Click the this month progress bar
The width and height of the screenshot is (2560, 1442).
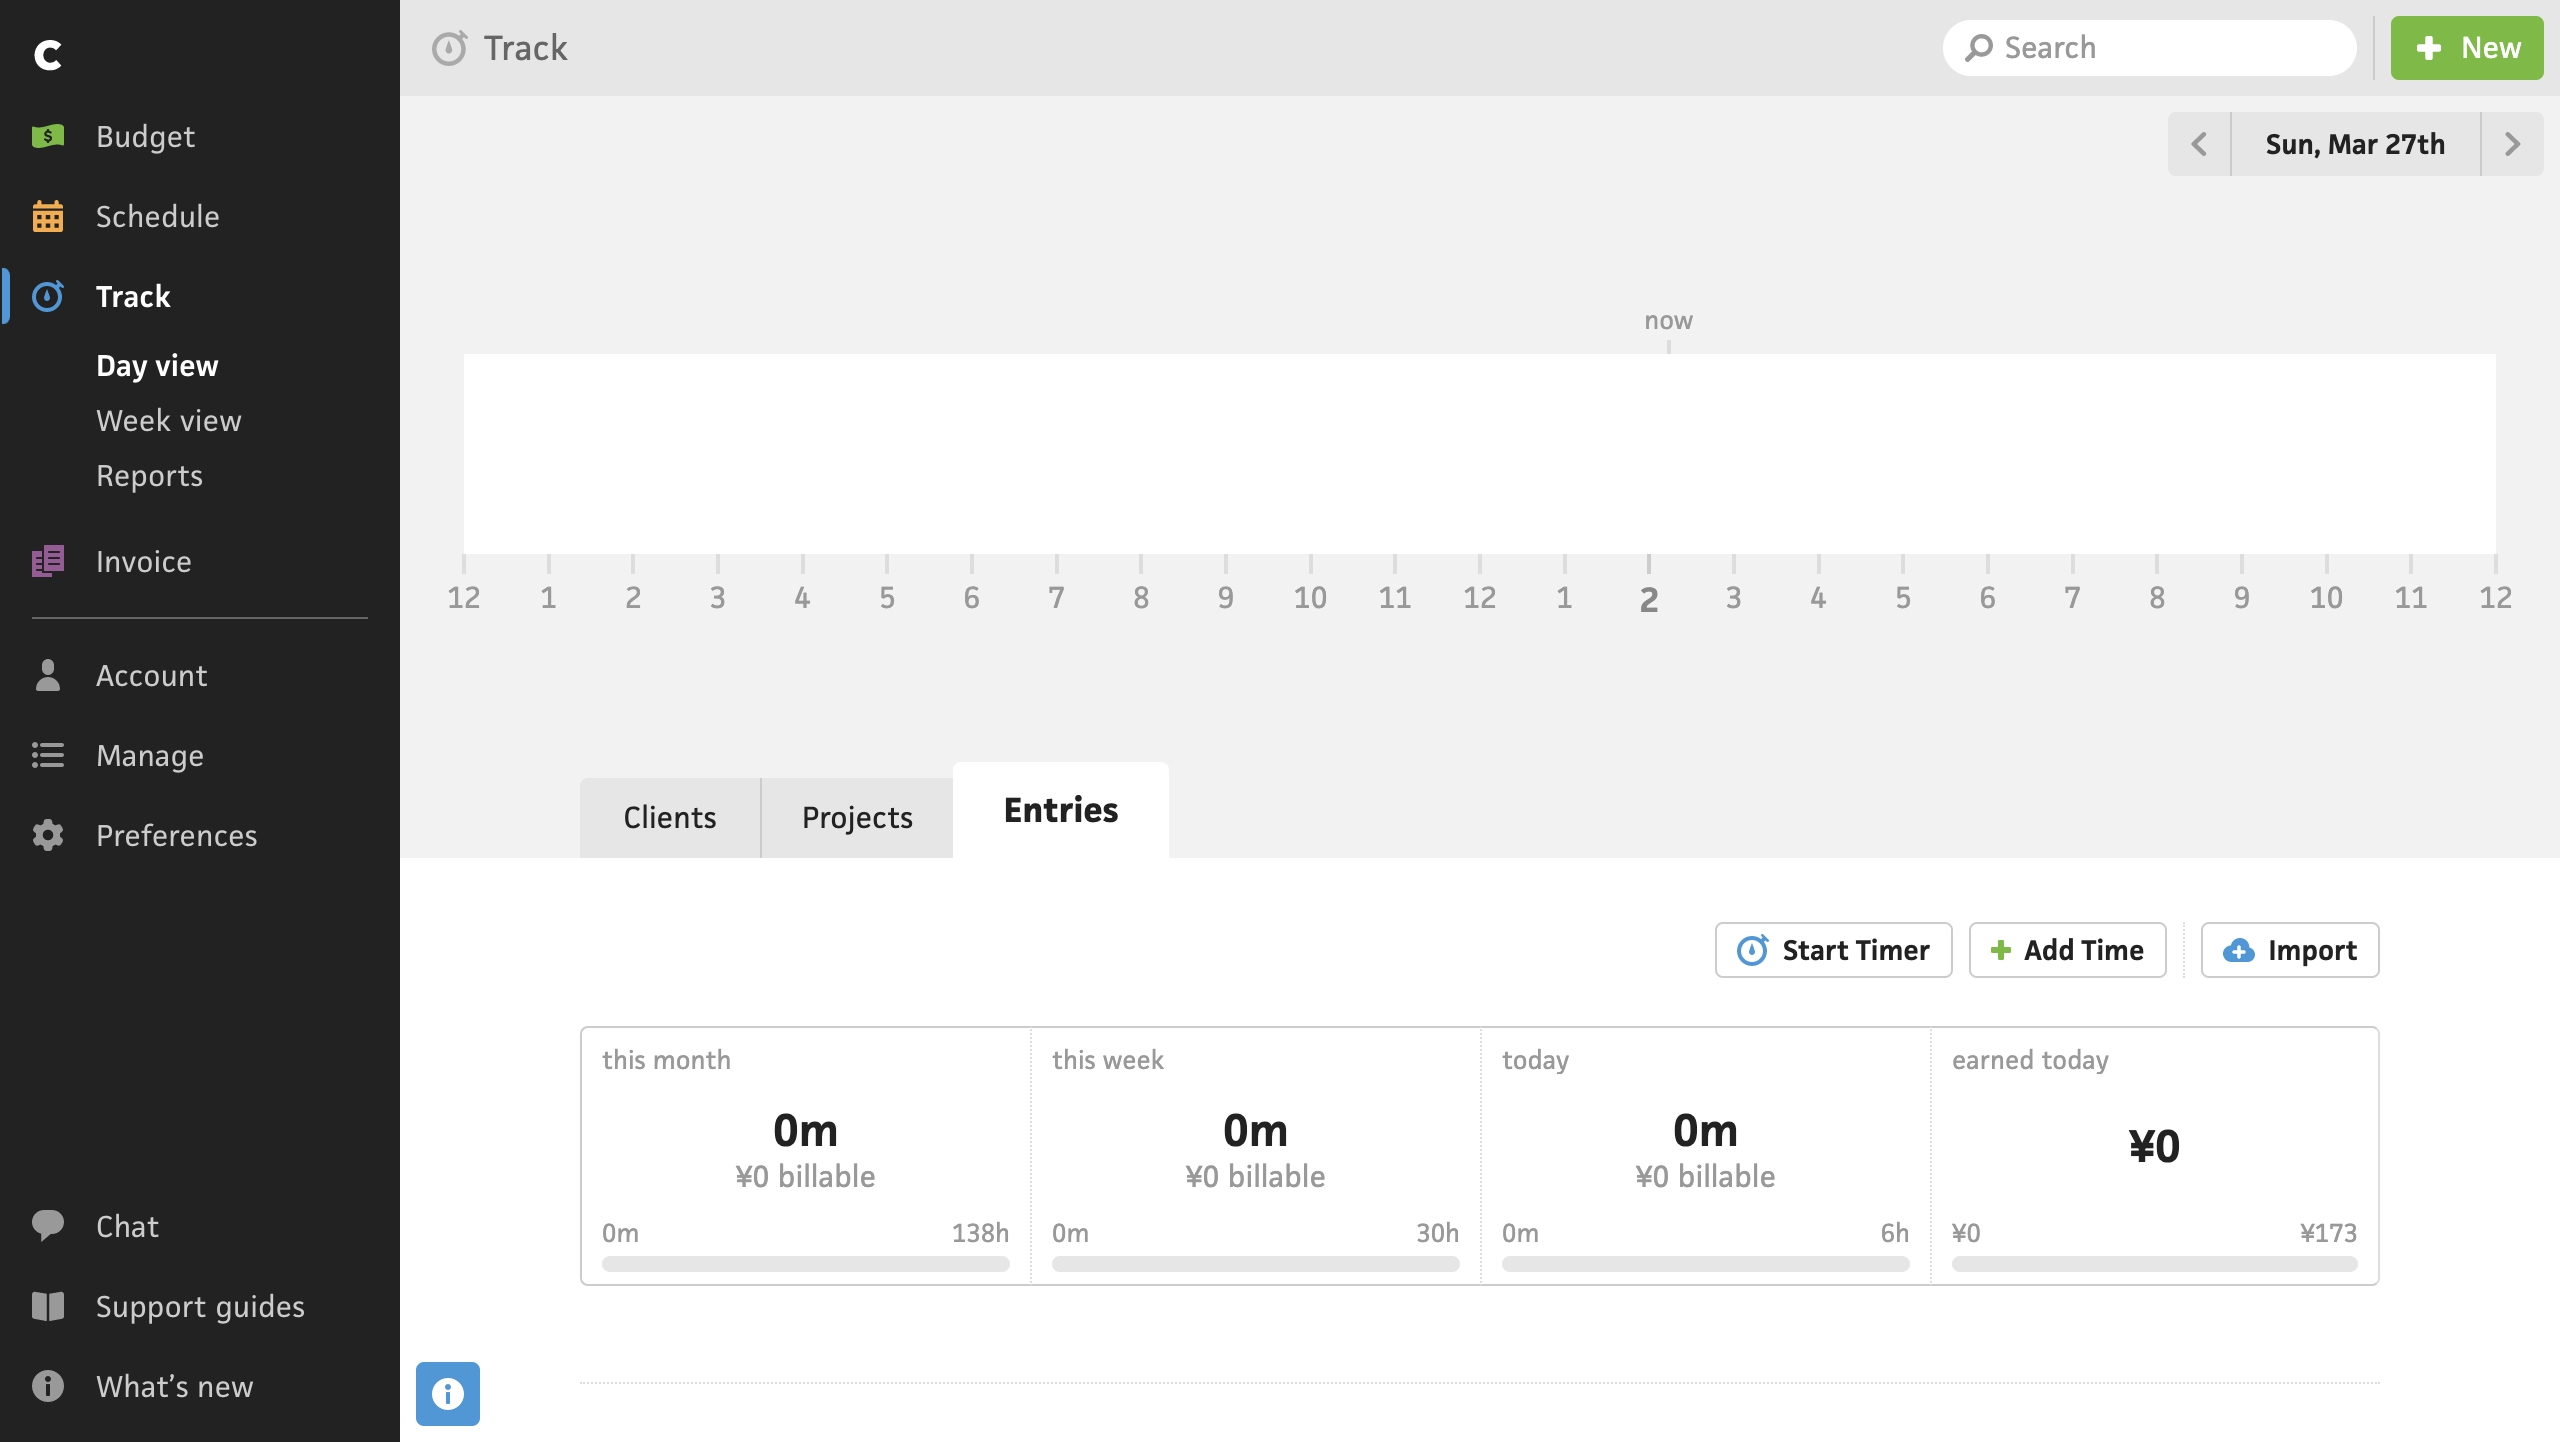point(805,1264)
